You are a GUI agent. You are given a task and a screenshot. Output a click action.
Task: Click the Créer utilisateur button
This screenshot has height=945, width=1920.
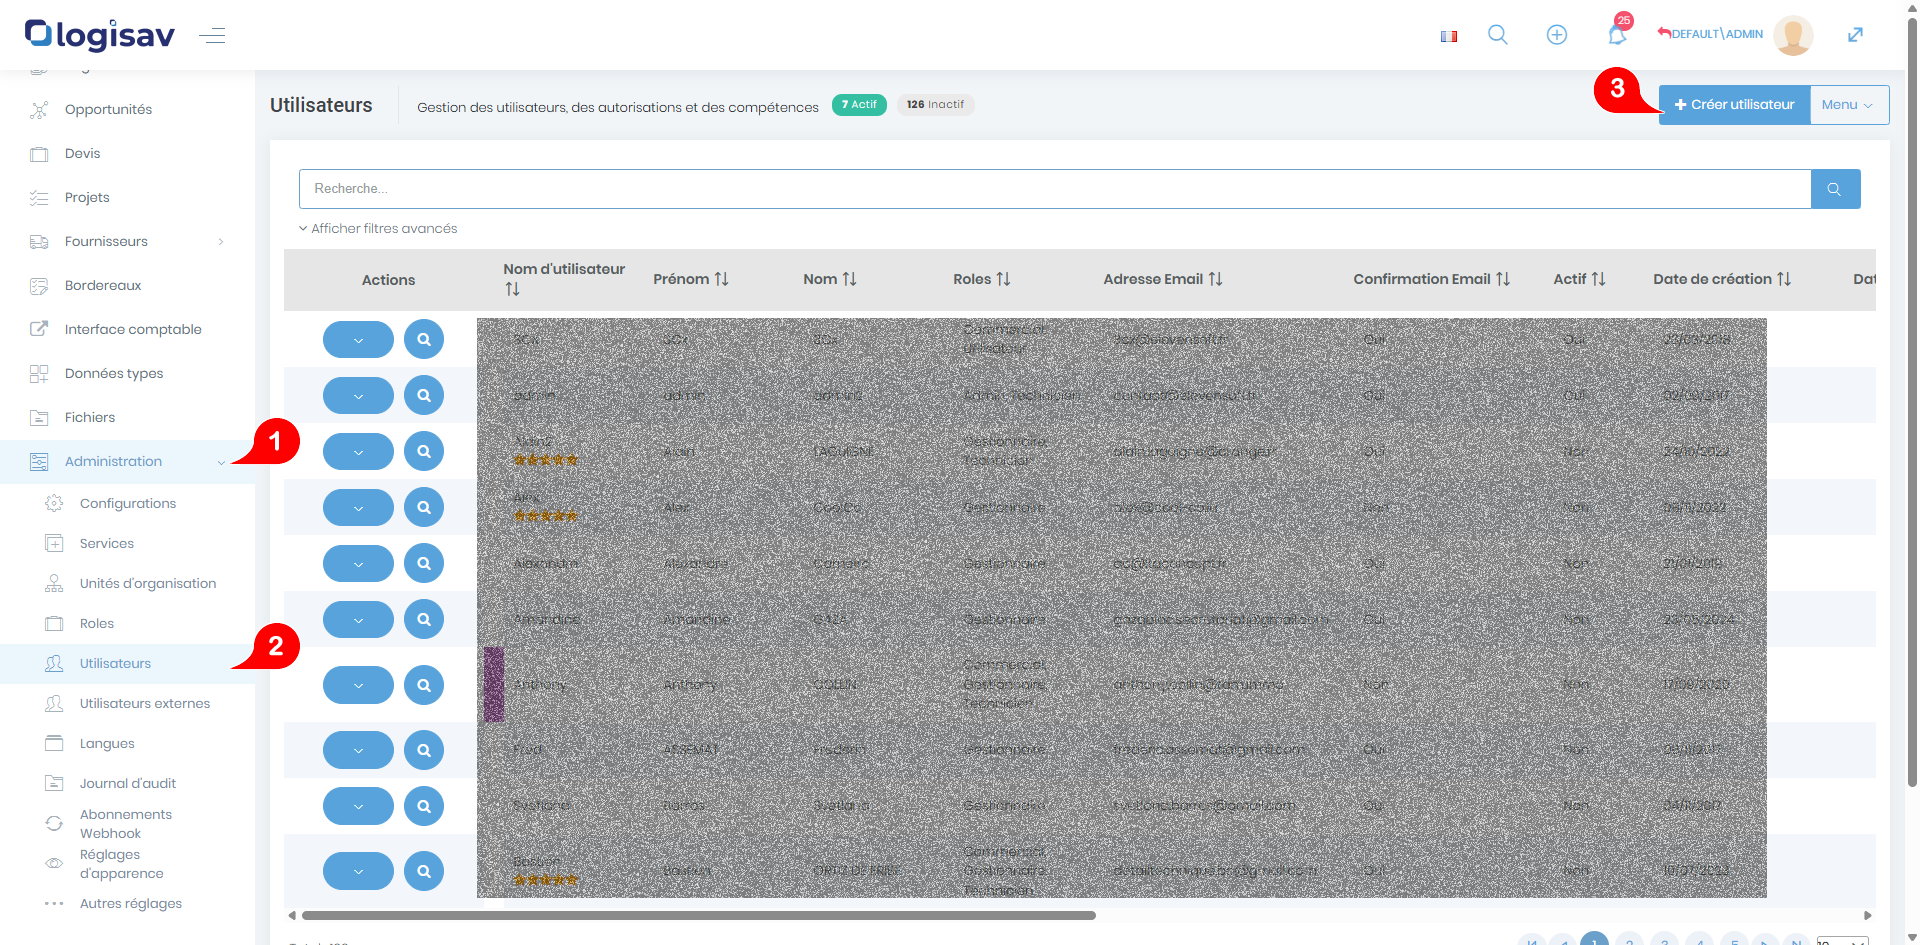(x=1734, y=105)
